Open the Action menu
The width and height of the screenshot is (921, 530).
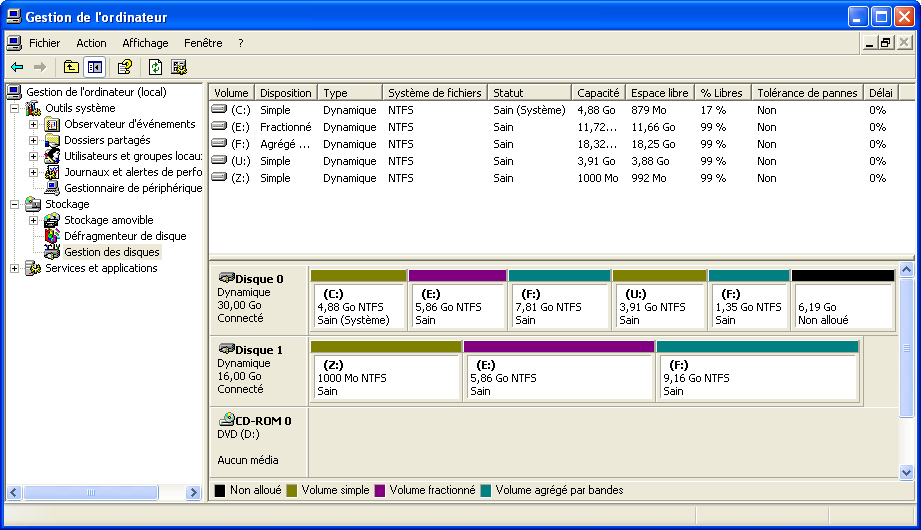pos(91,43)
